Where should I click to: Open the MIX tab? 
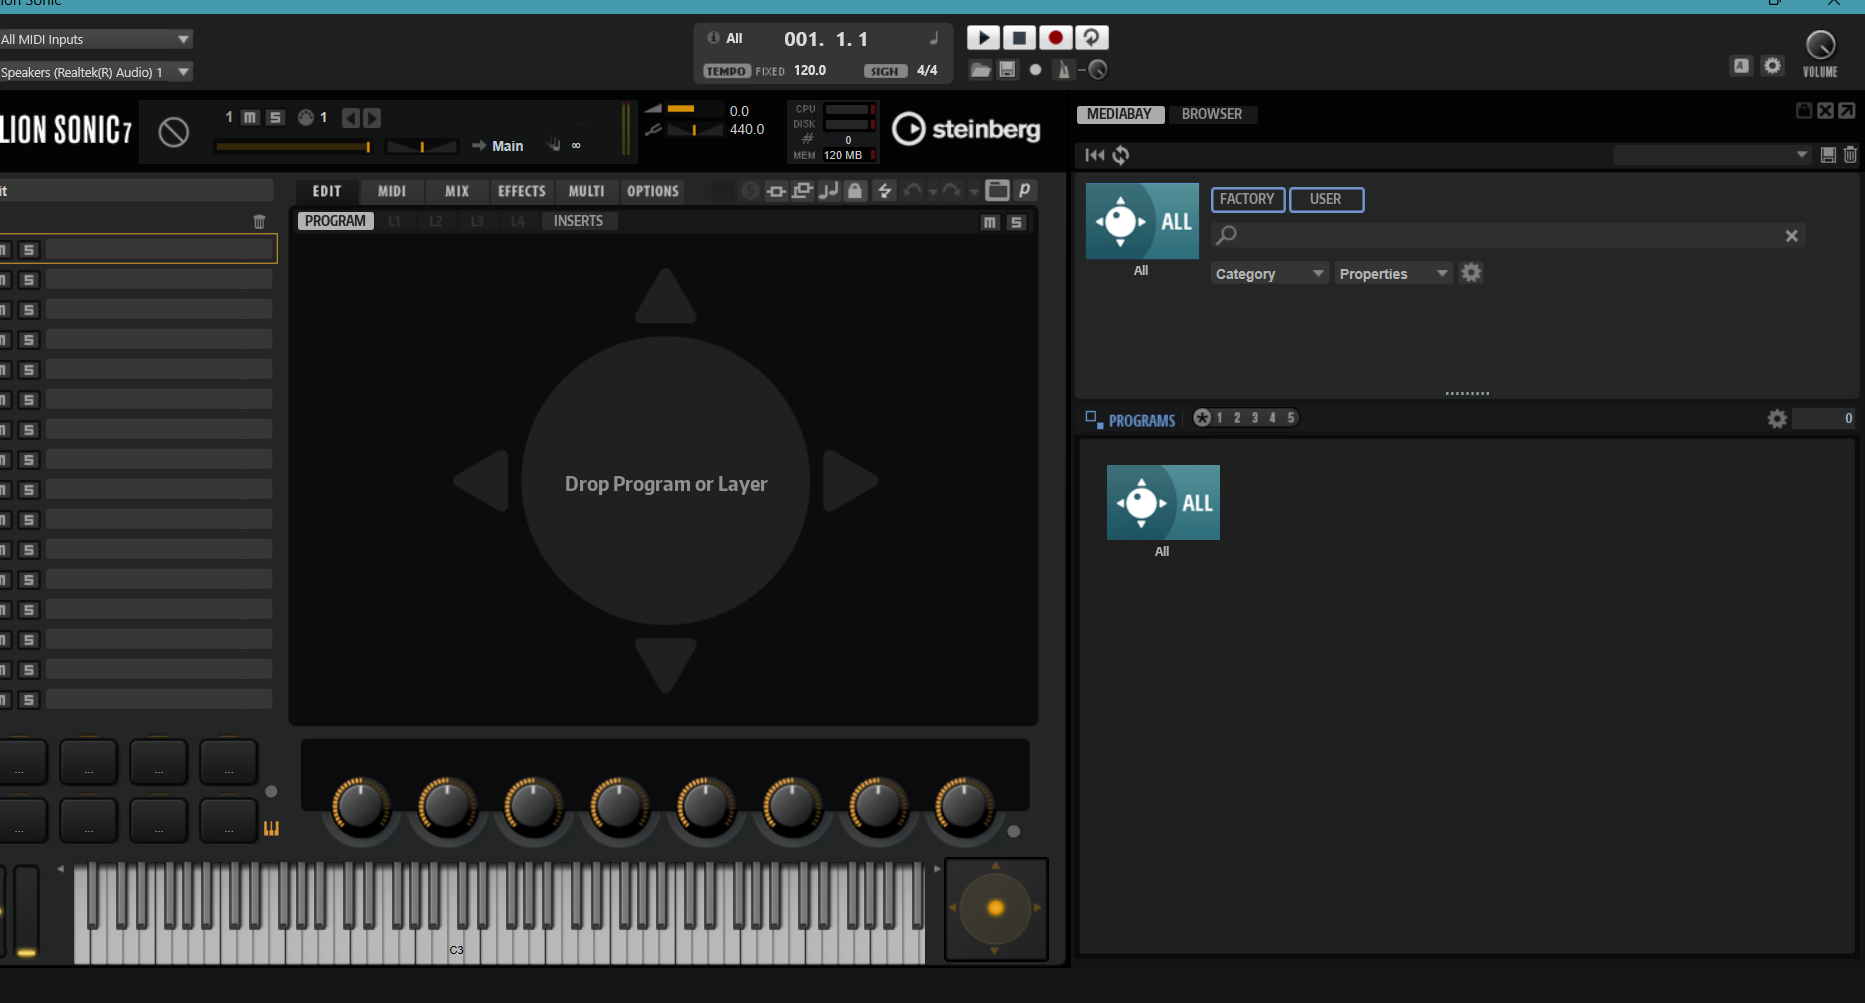[457, 191]
